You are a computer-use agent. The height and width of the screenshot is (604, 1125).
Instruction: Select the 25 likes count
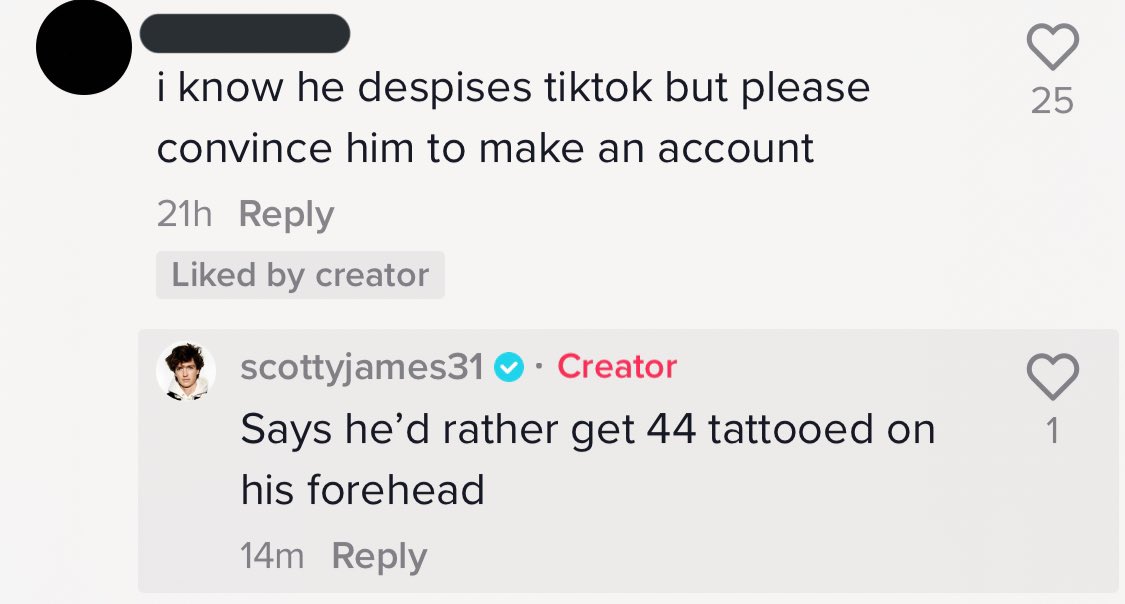[1053, 100]
